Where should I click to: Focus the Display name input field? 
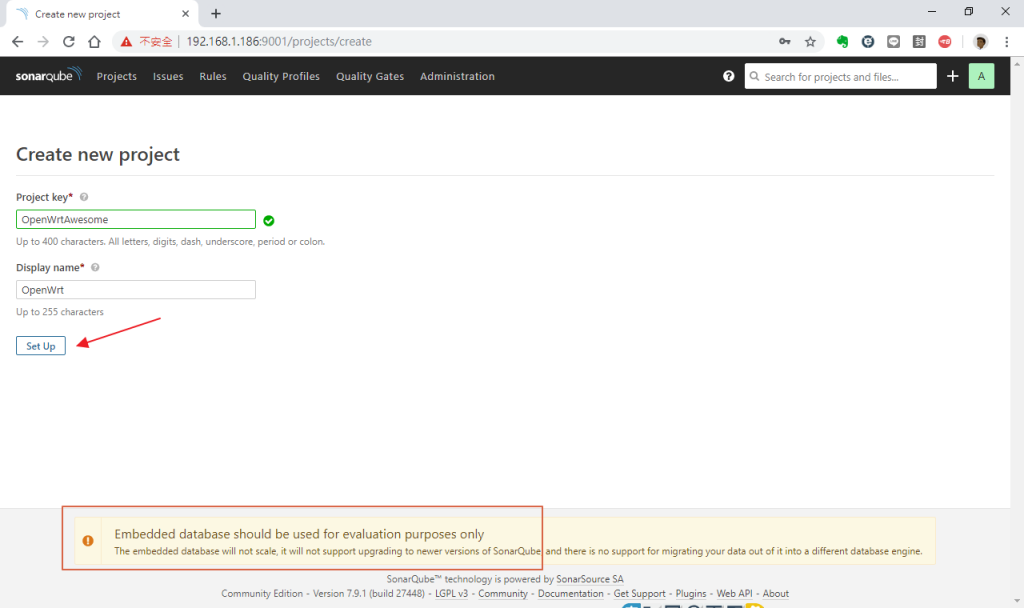[136, 290]
